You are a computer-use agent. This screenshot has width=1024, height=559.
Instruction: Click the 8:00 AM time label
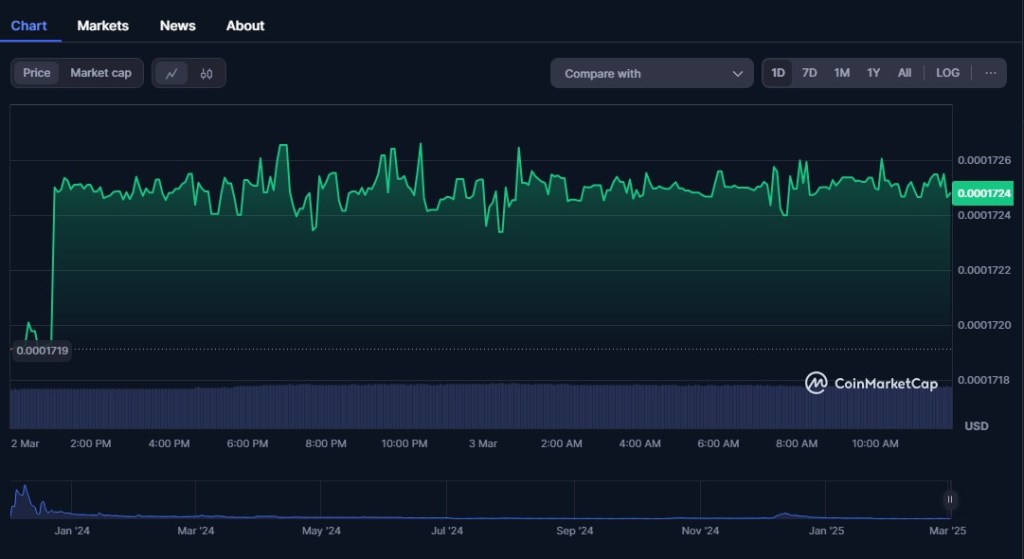pyautogui.click(x=797, y=443)
